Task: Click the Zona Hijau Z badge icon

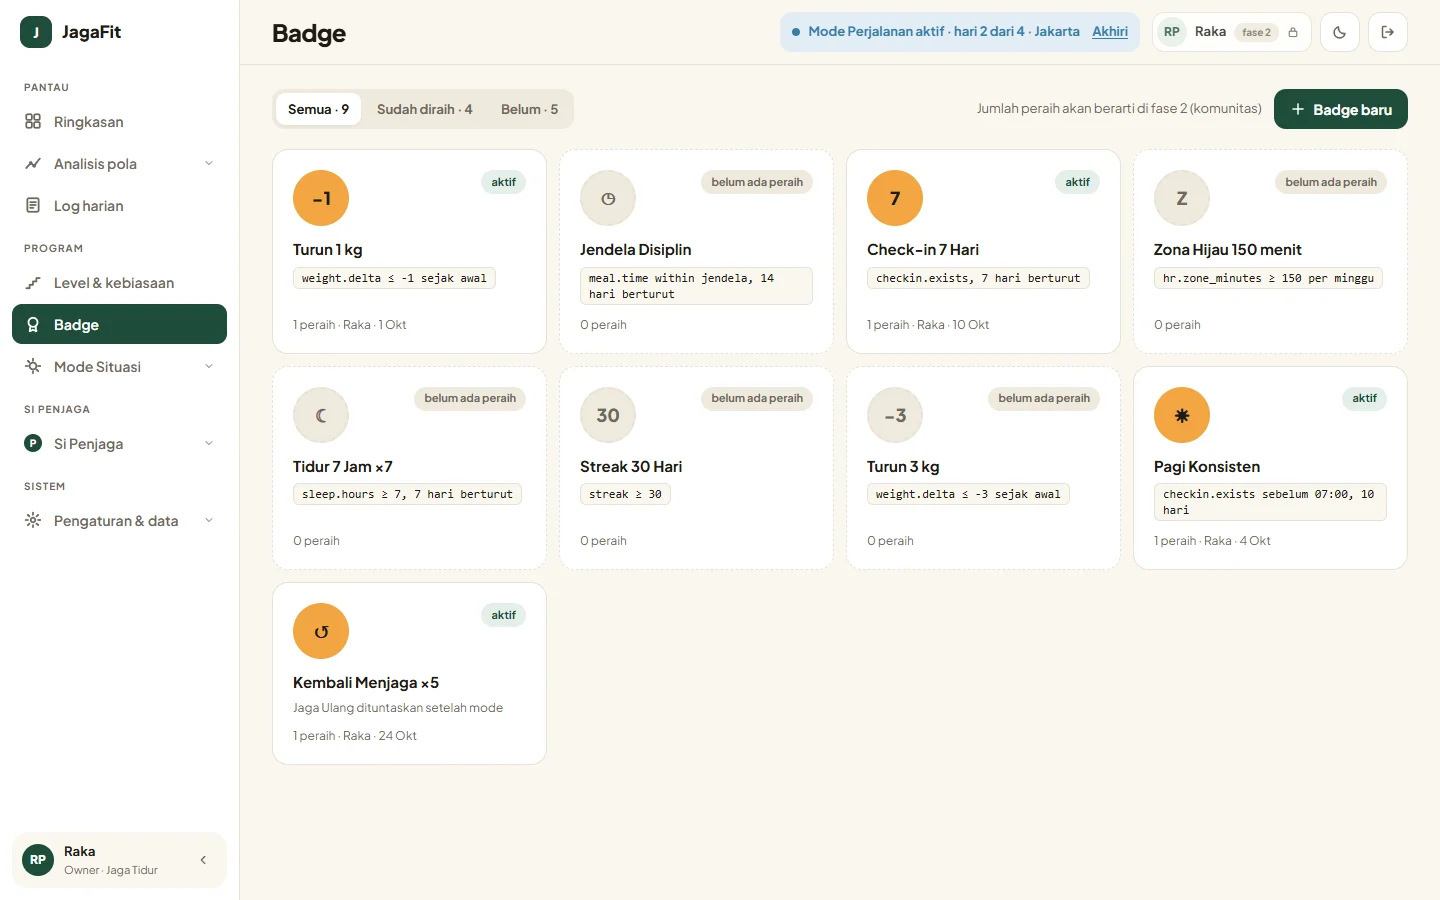Action: (x=1182, y=198)
